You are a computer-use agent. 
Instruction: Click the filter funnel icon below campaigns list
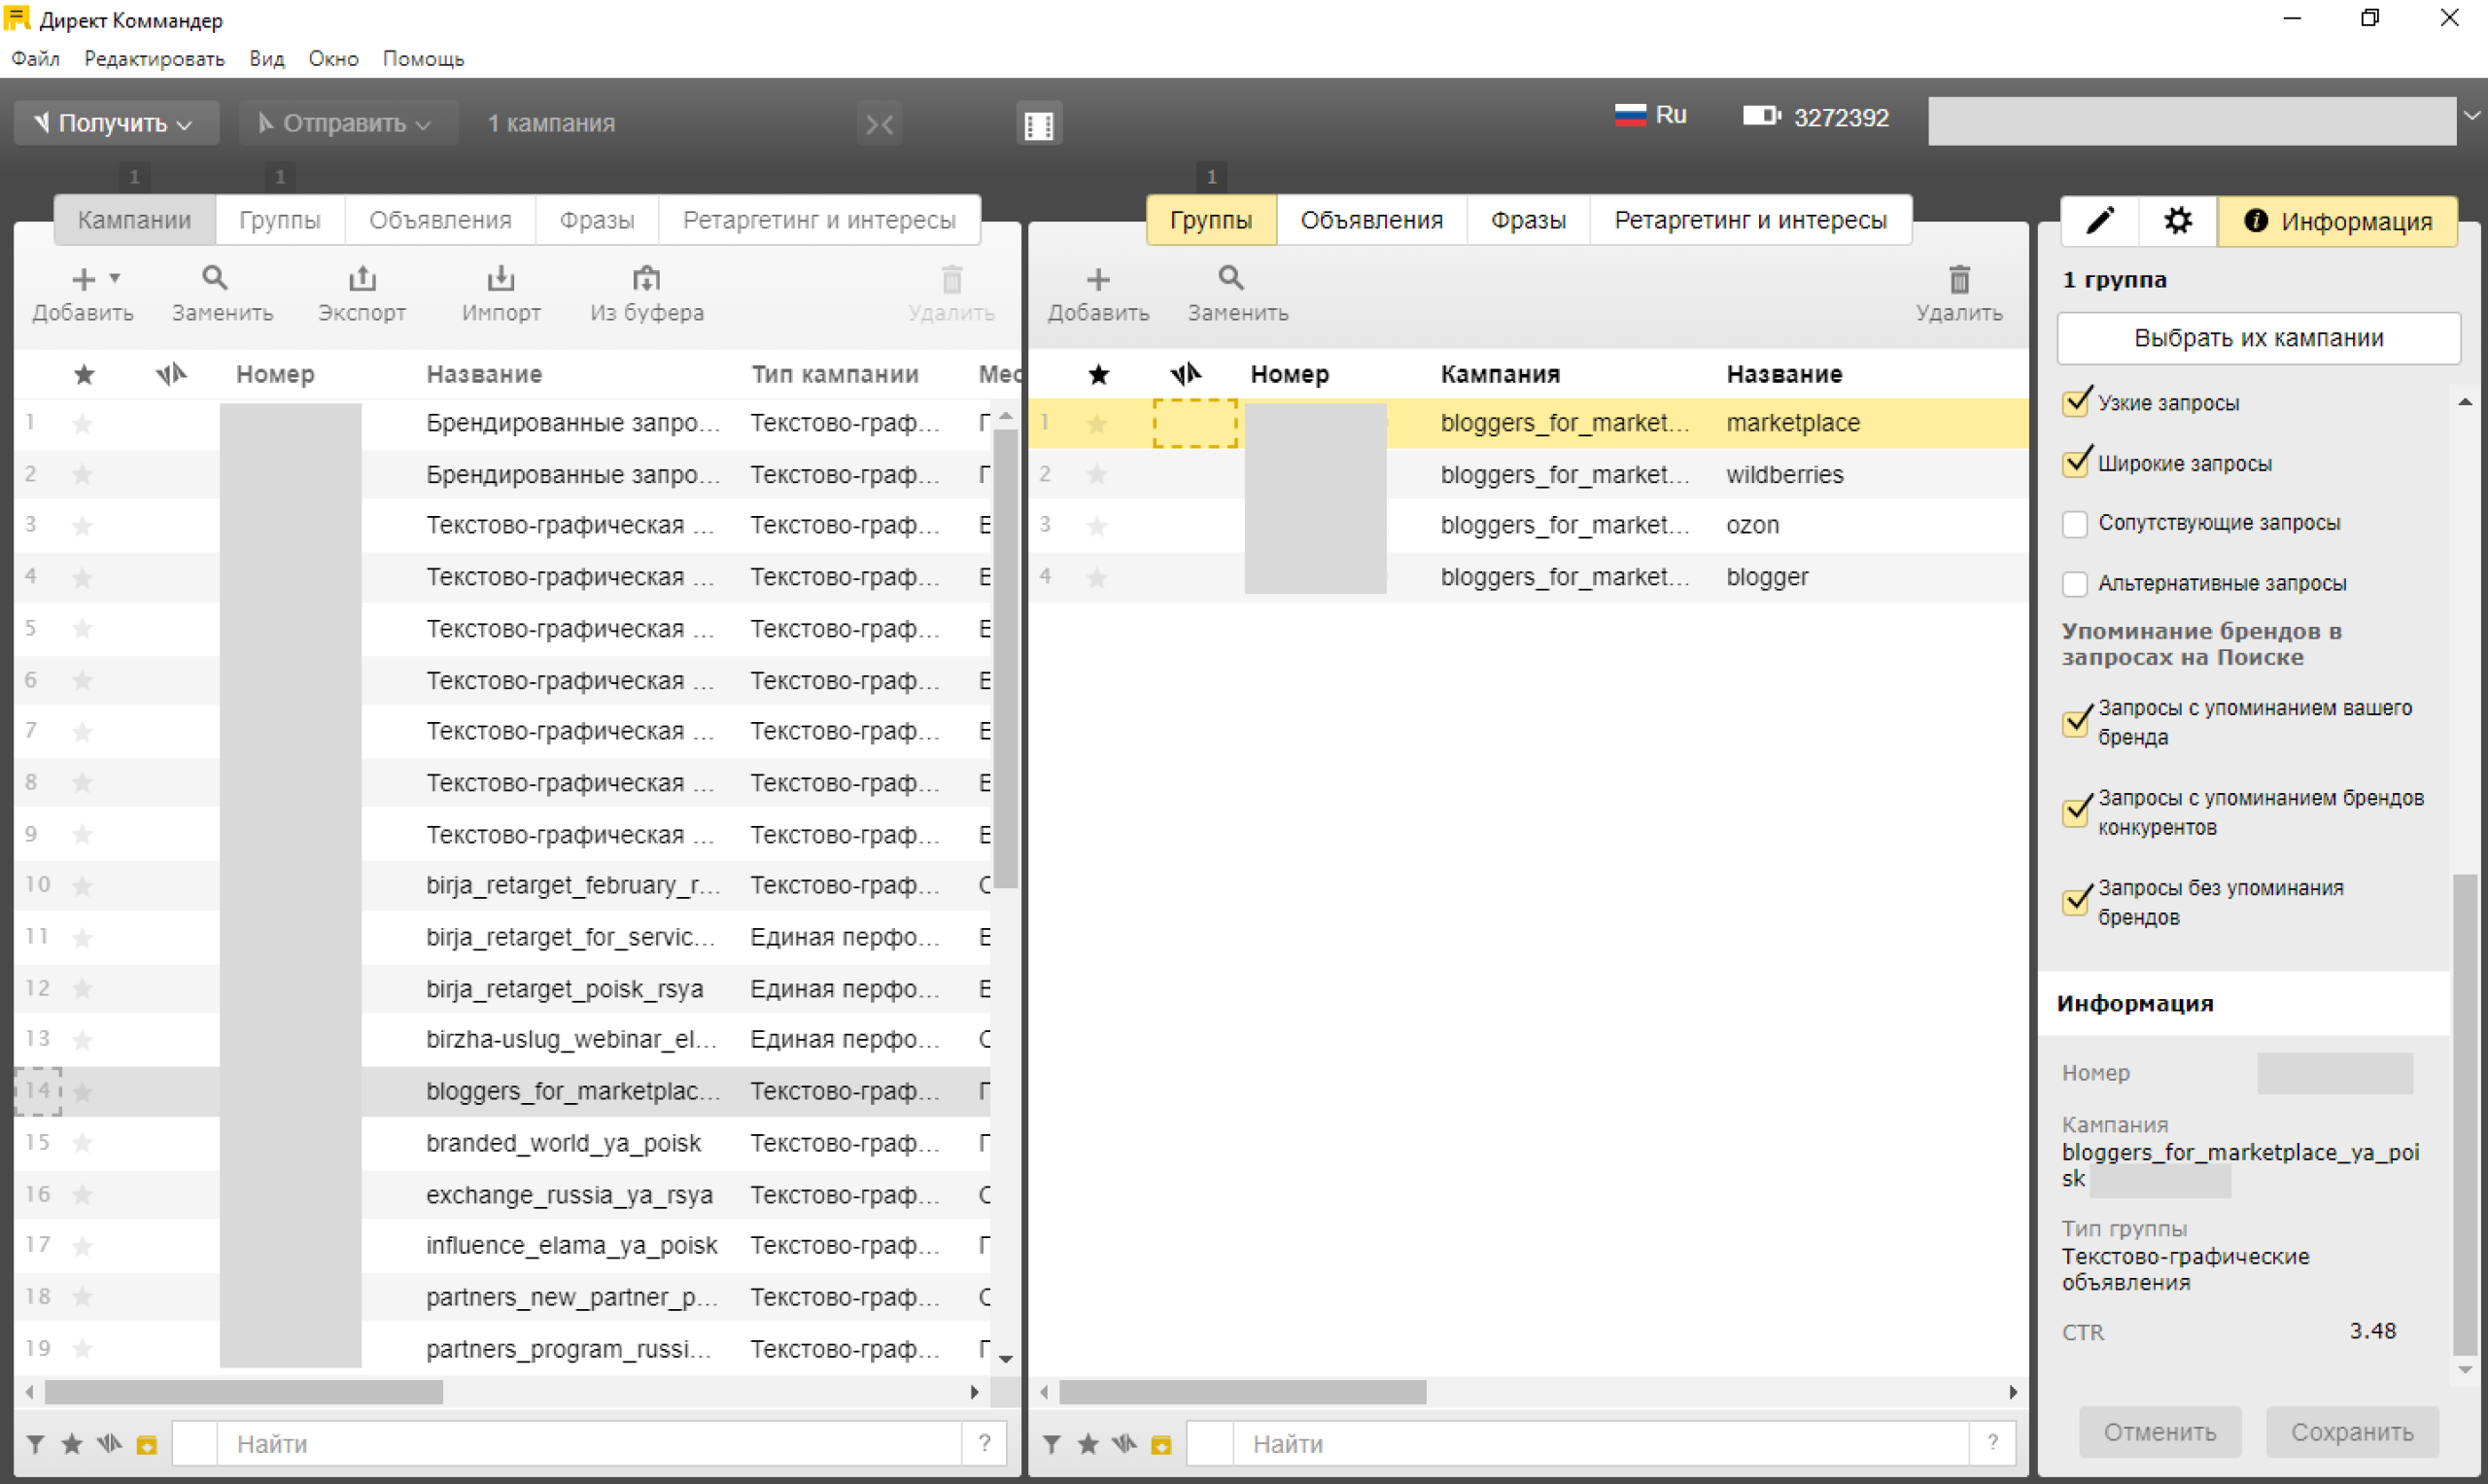pyautogui.click(x=35, y=1443)
